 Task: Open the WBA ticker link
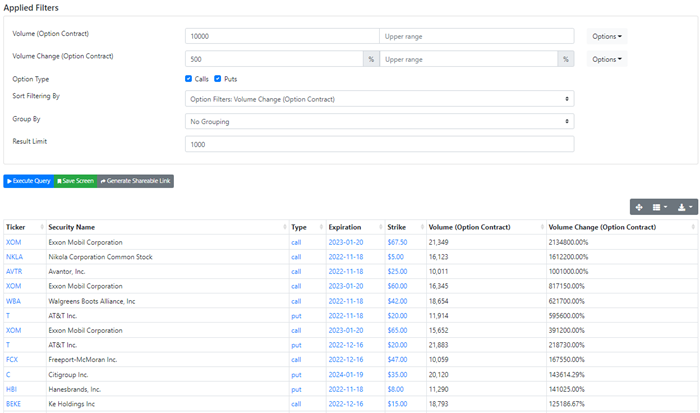coord(13,301)
